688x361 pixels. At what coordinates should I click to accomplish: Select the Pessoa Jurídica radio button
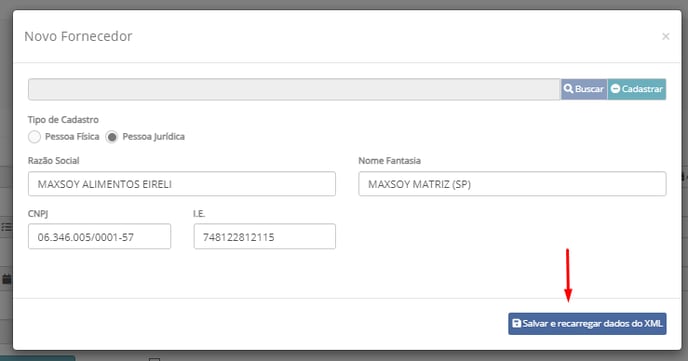pyautogui.click(x=112, y=137)
